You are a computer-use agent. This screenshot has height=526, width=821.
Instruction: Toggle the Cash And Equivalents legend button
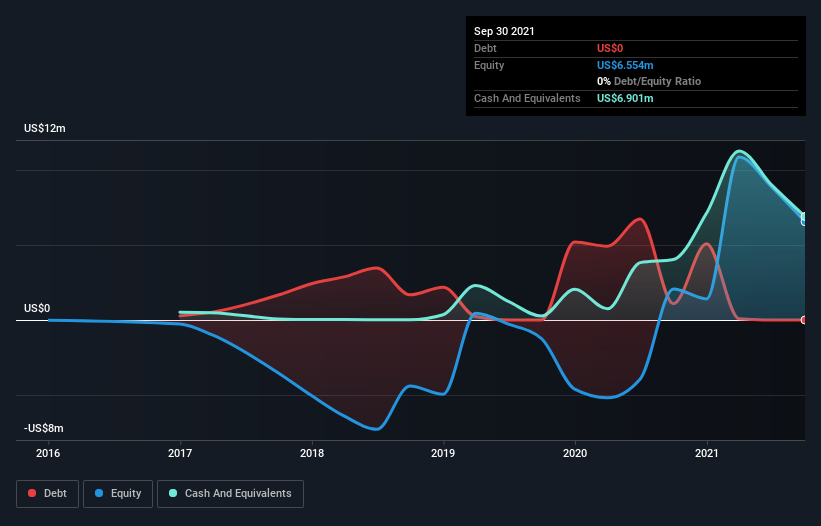tap(230, 494)
